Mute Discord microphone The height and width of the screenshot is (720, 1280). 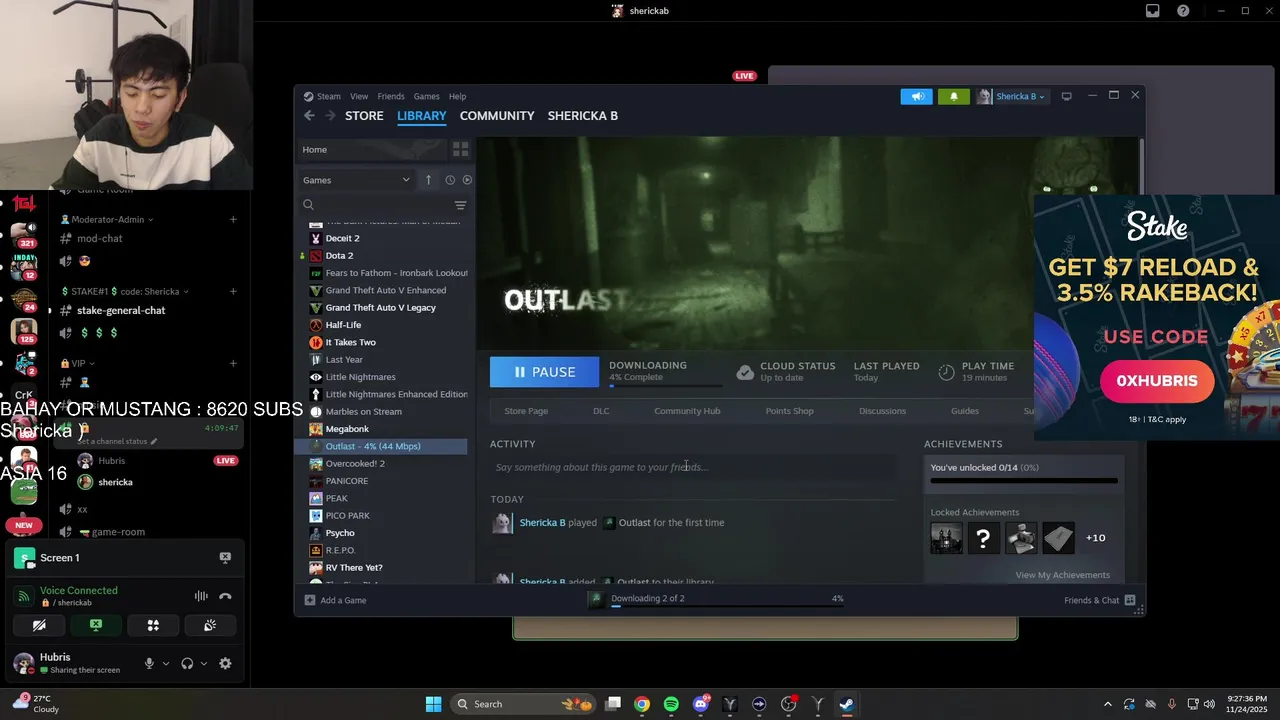pos(149,663)
